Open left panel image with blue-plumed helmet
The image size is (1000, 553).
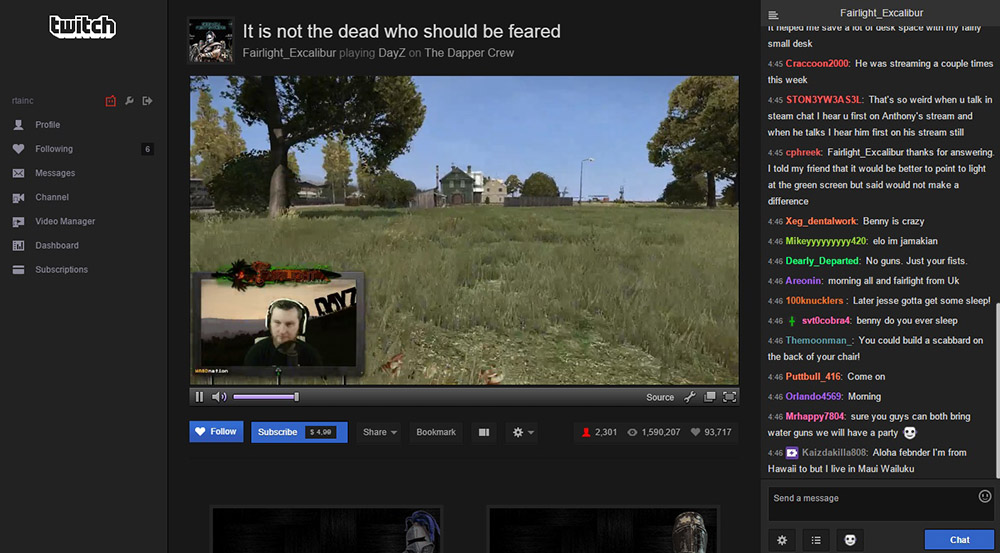click(x=327, y=529)
